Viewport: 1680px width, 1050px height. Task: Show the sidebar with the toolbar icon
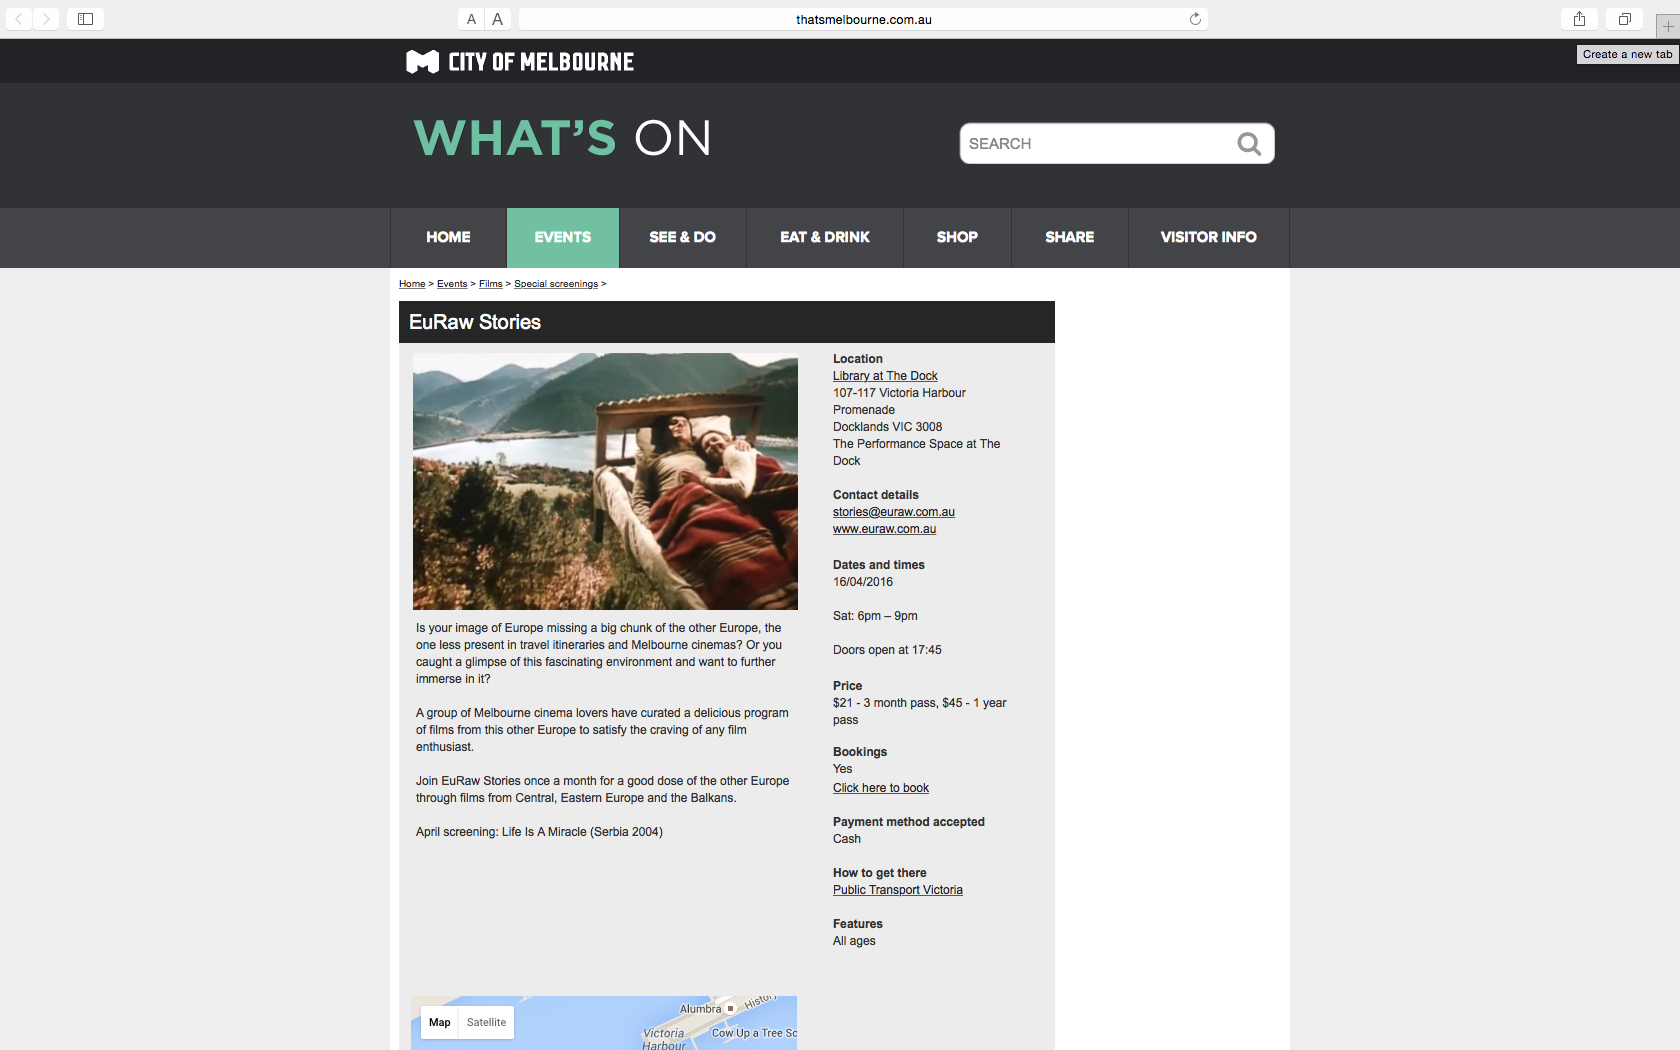(x=86, y=19)
